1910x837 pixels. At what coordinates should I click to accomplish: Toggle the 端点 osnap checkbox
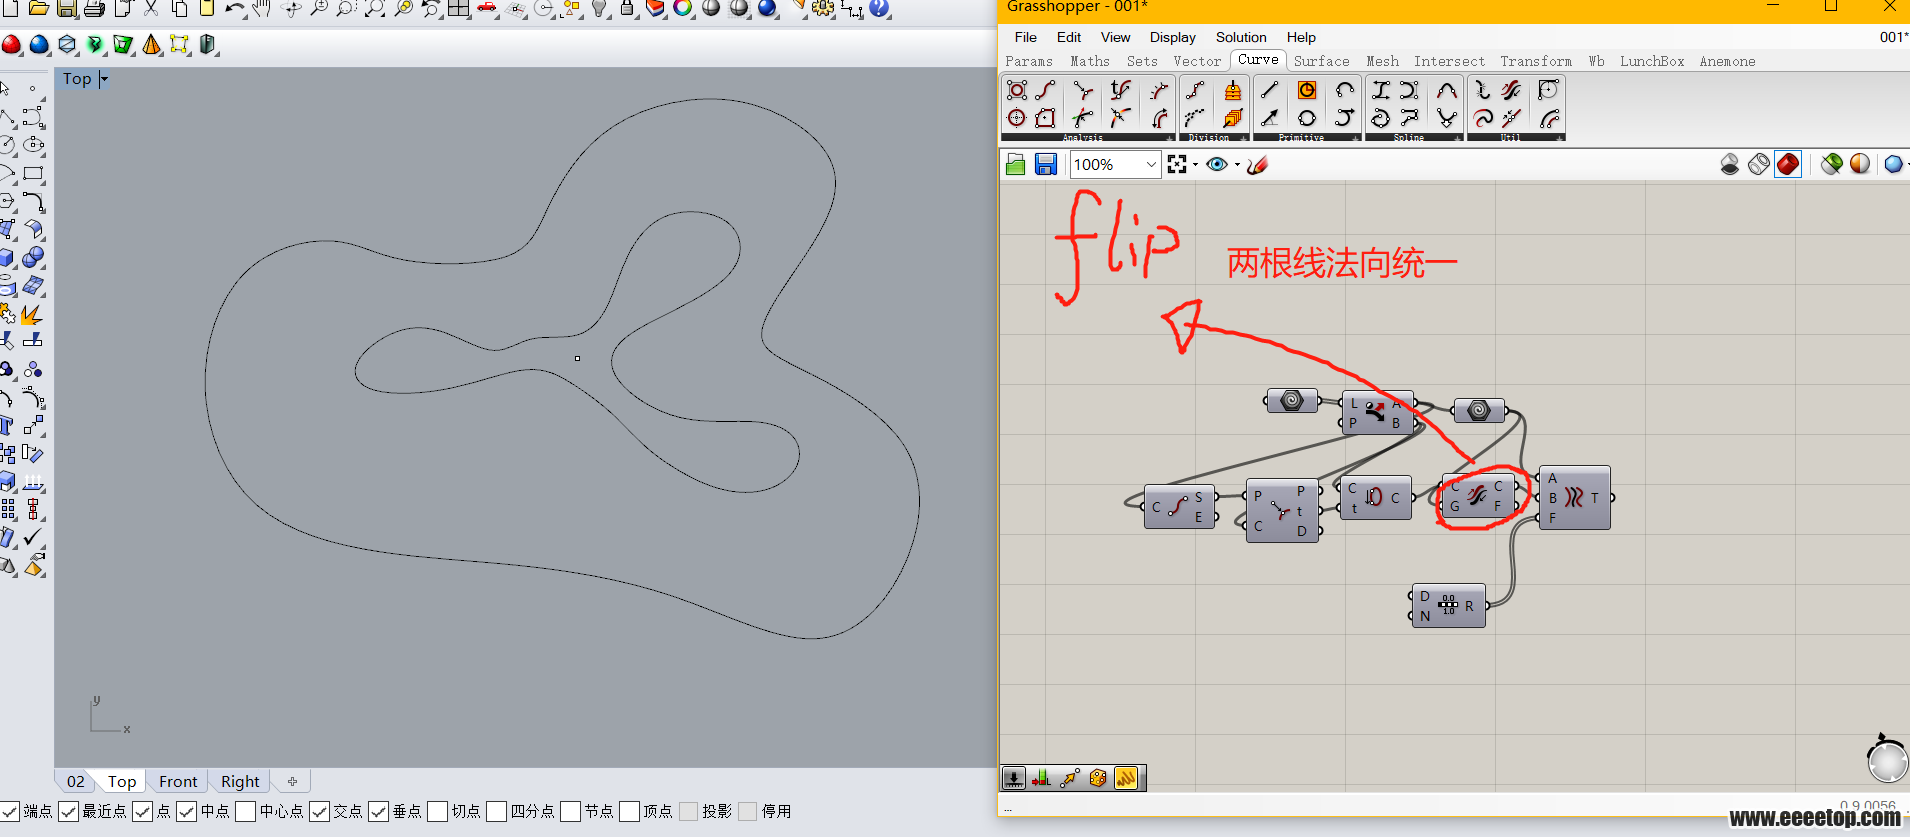[x=10, y=811]
